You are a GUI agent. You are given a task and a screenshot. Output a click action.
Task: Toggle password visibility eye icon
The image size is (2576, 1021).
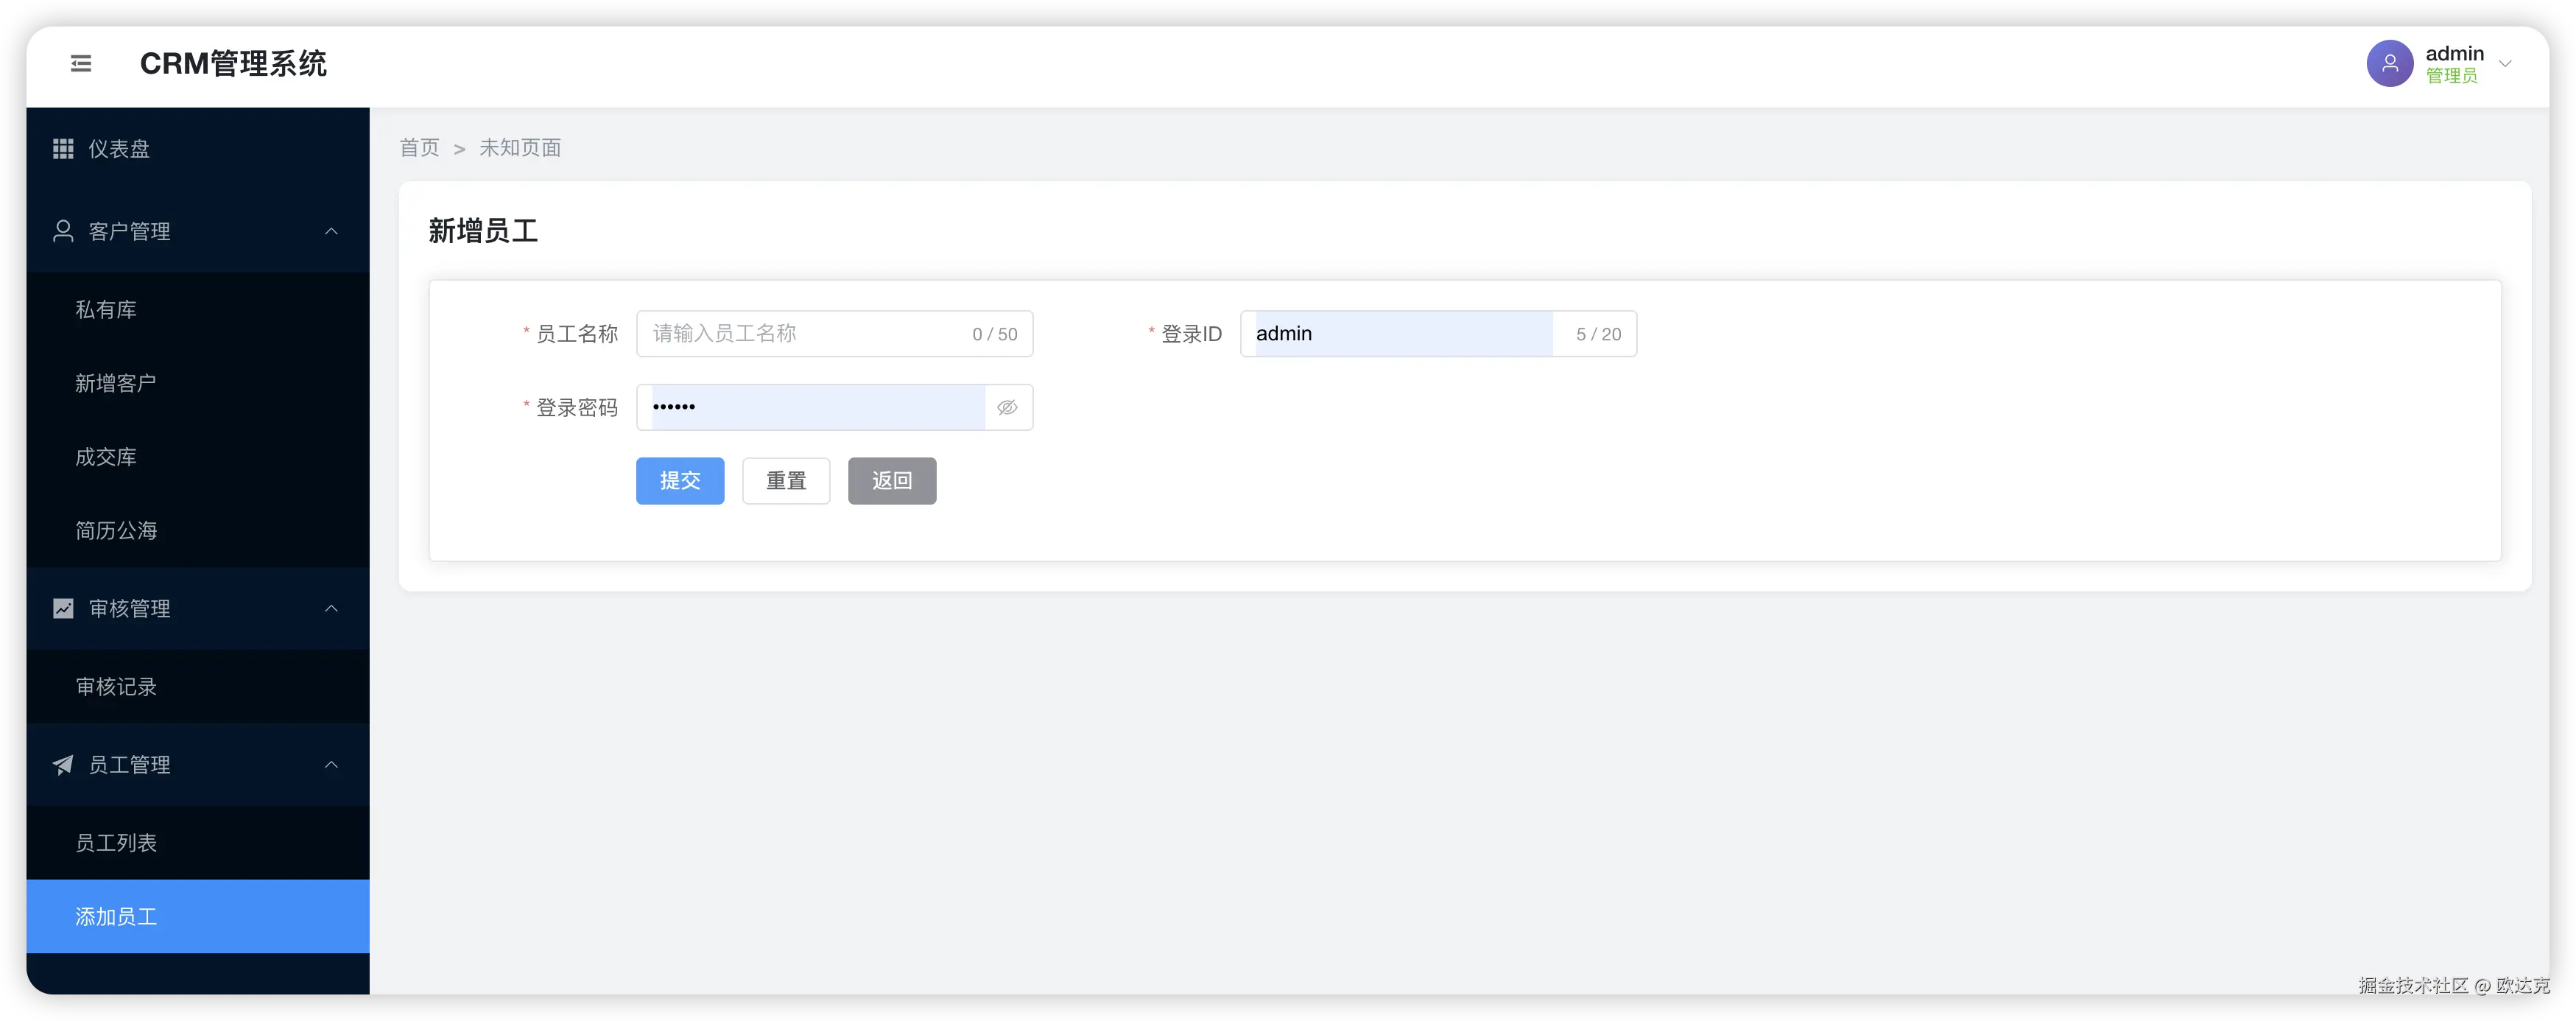coord(1007,407)
